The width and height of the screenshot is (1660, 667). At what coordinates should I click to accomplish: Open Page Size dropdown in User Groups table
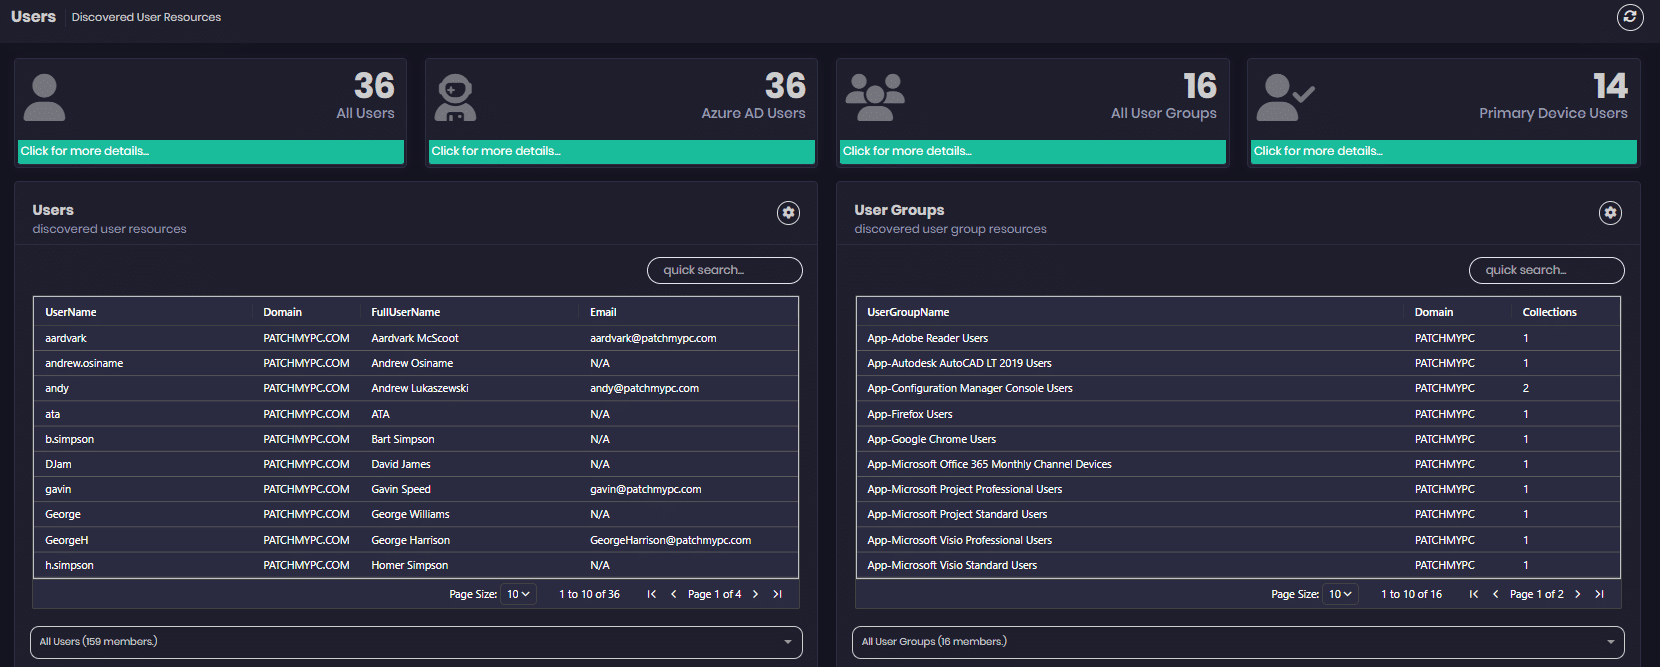(x=1340, y=594)
